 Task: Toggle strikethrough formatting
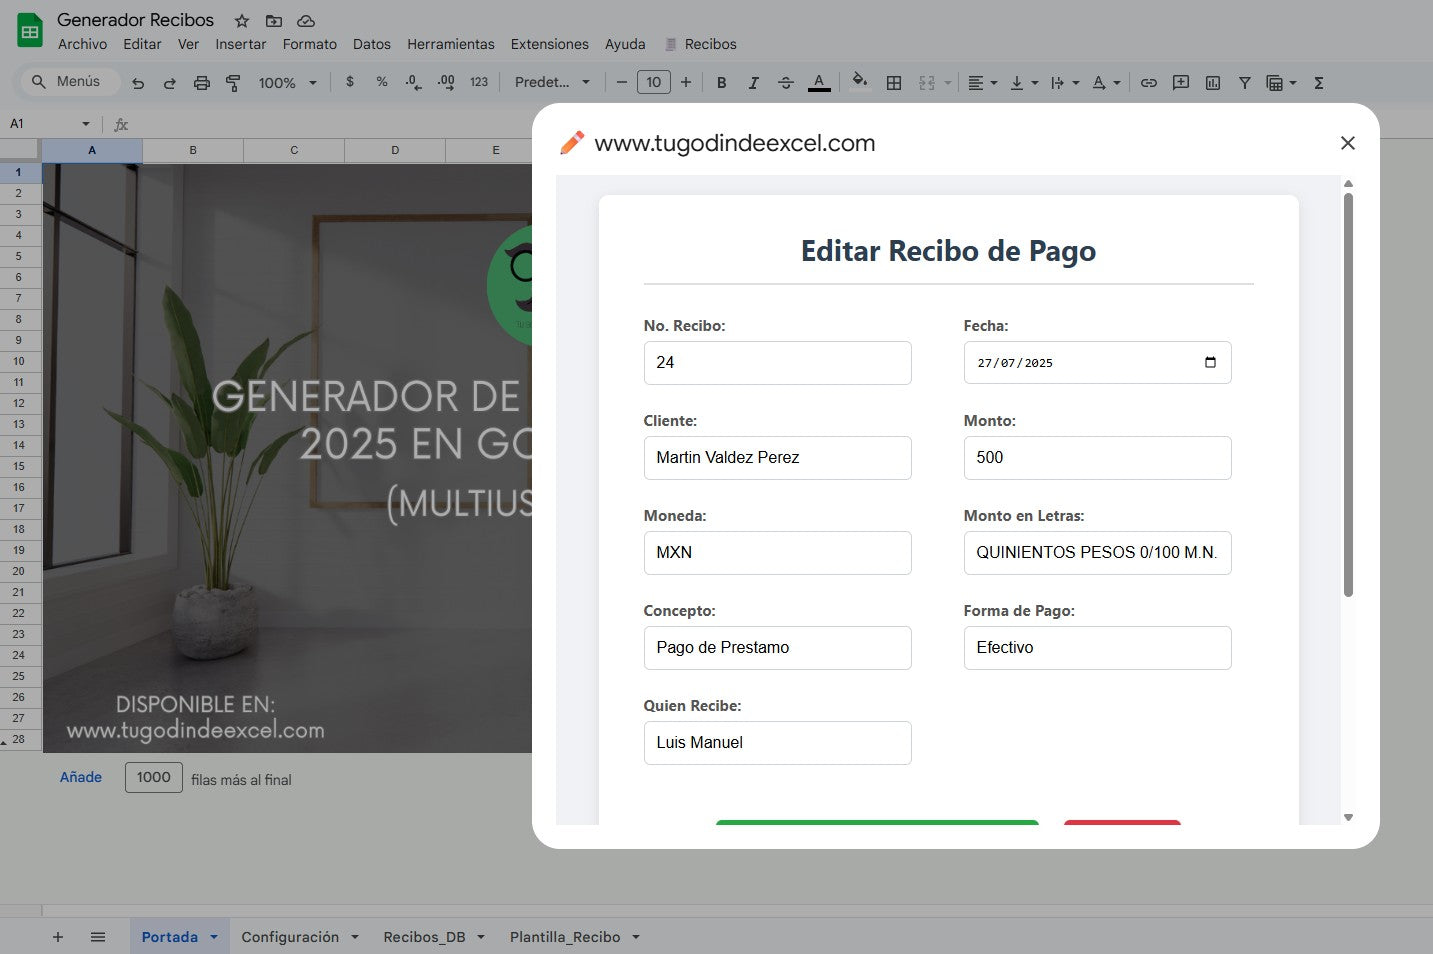786,82
